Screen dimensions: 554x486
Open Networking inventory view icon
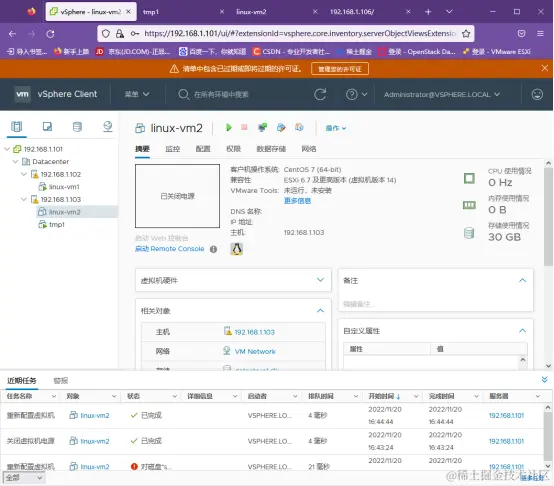pos(108,126)
